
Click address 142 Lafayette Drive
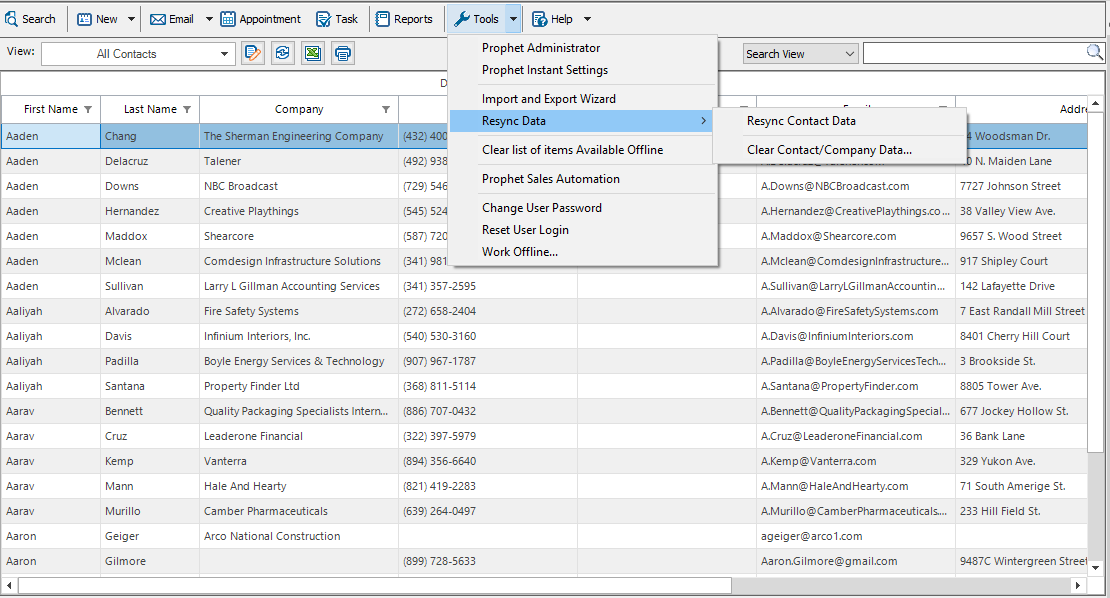point(1022,286)
